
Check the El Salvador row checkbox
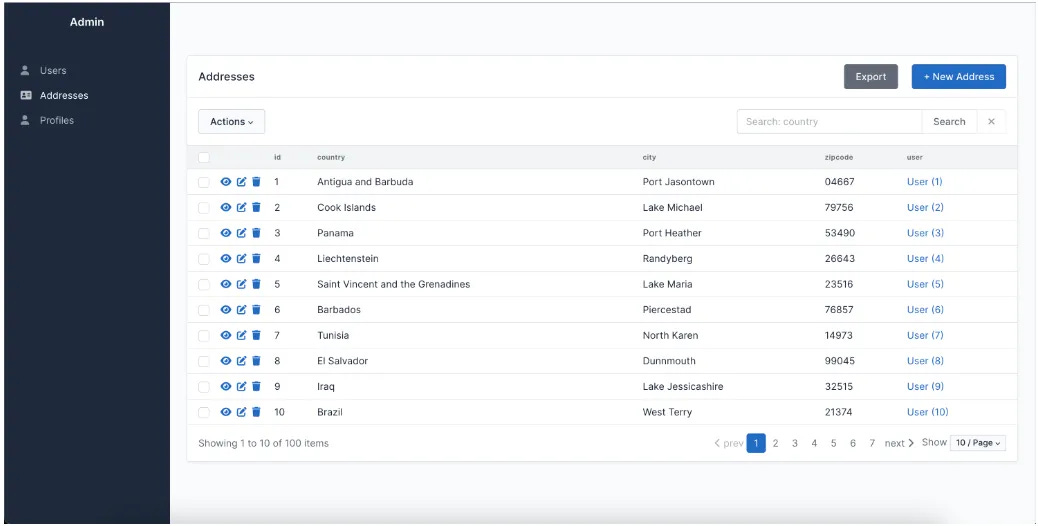204,361
